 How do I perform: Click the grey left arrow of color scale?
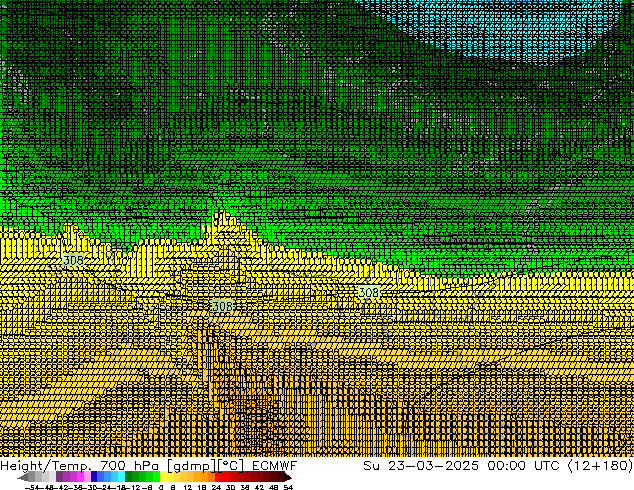click(x=21, y=477)
